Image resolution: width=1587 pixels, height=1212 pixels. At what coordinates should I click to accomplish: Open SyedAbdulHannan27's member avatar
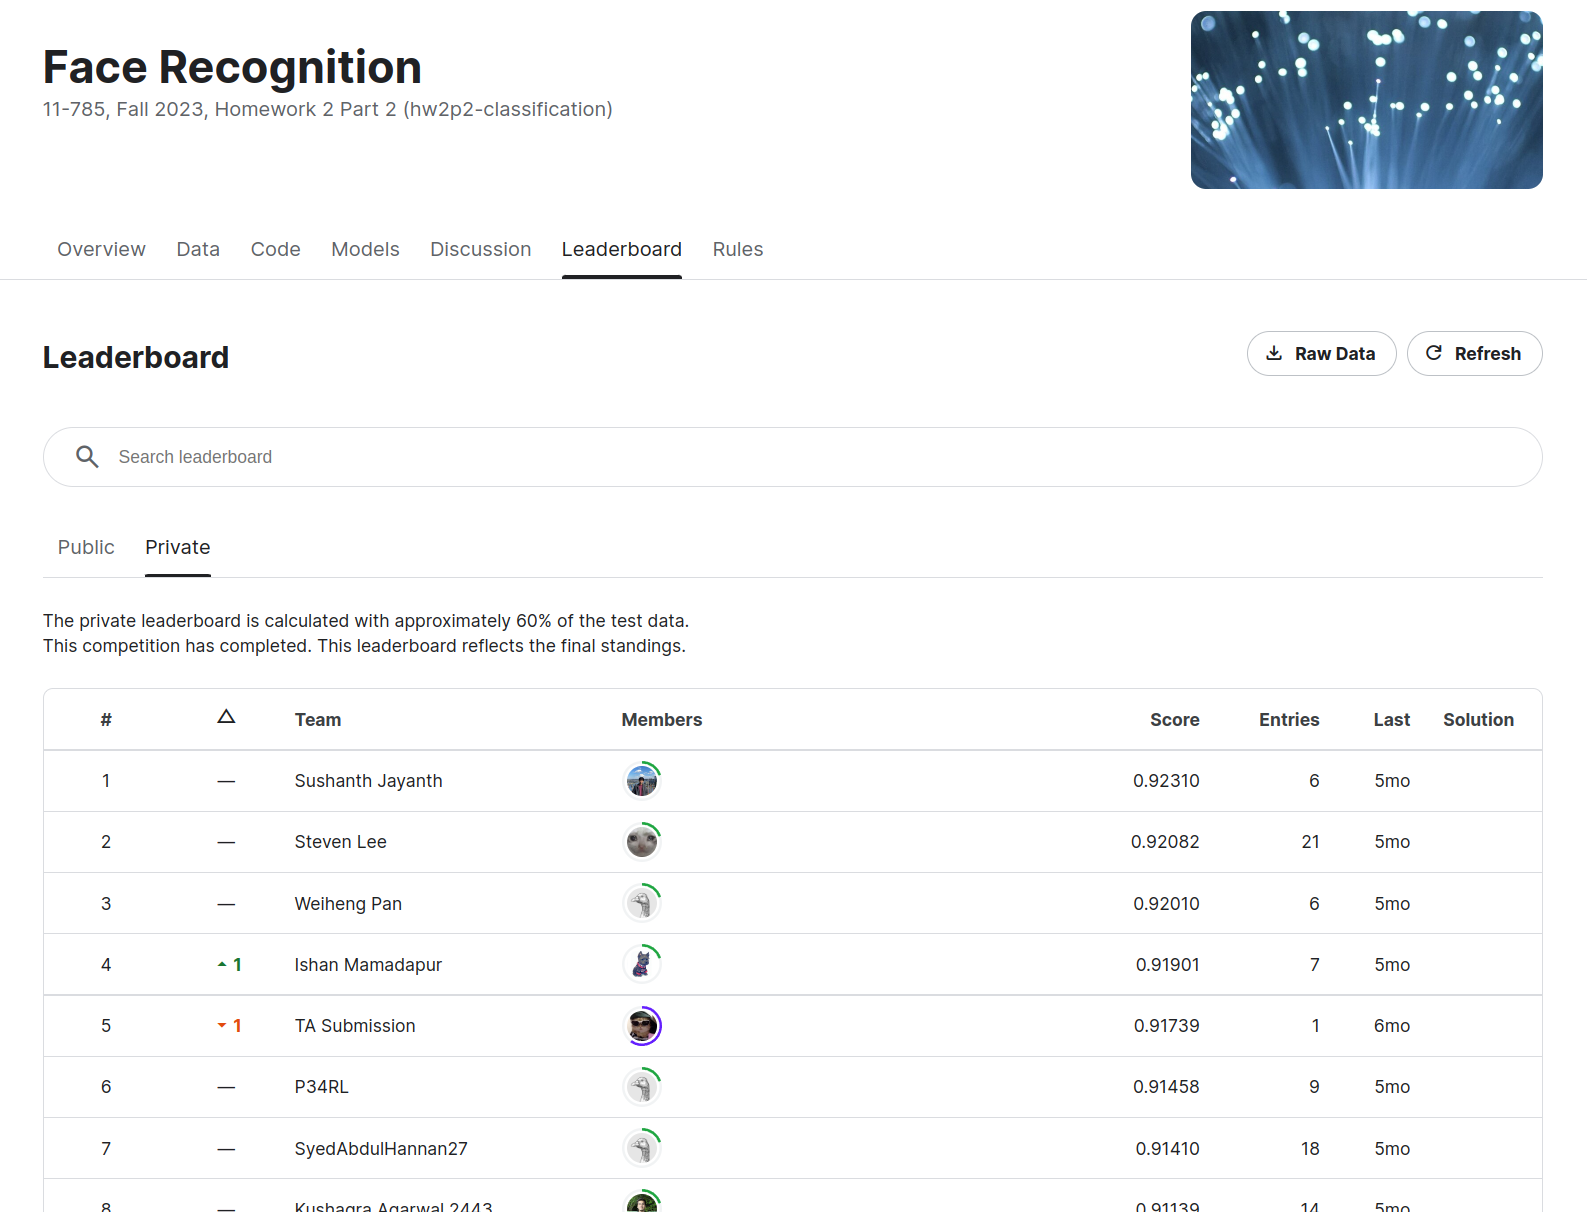pos(642,1149)
